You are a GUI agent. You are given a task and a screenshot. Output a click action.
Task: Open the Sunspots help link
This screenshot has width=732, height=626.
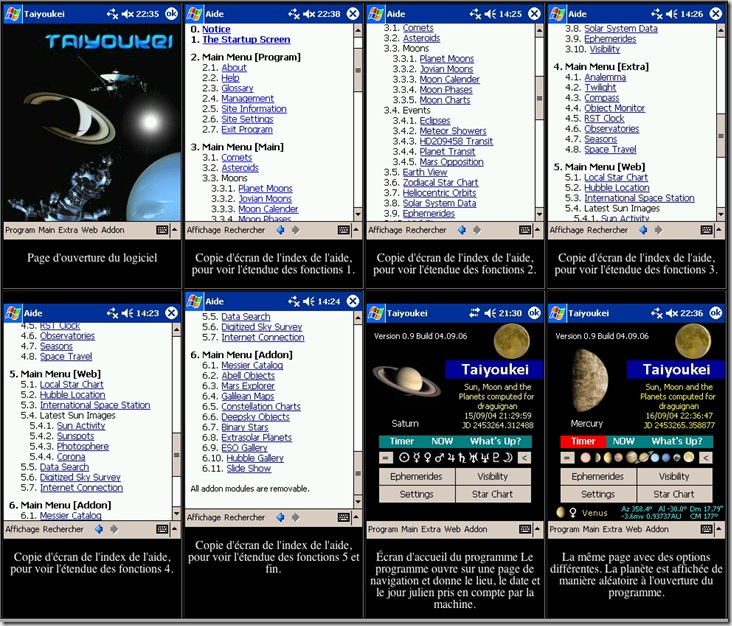75,436
